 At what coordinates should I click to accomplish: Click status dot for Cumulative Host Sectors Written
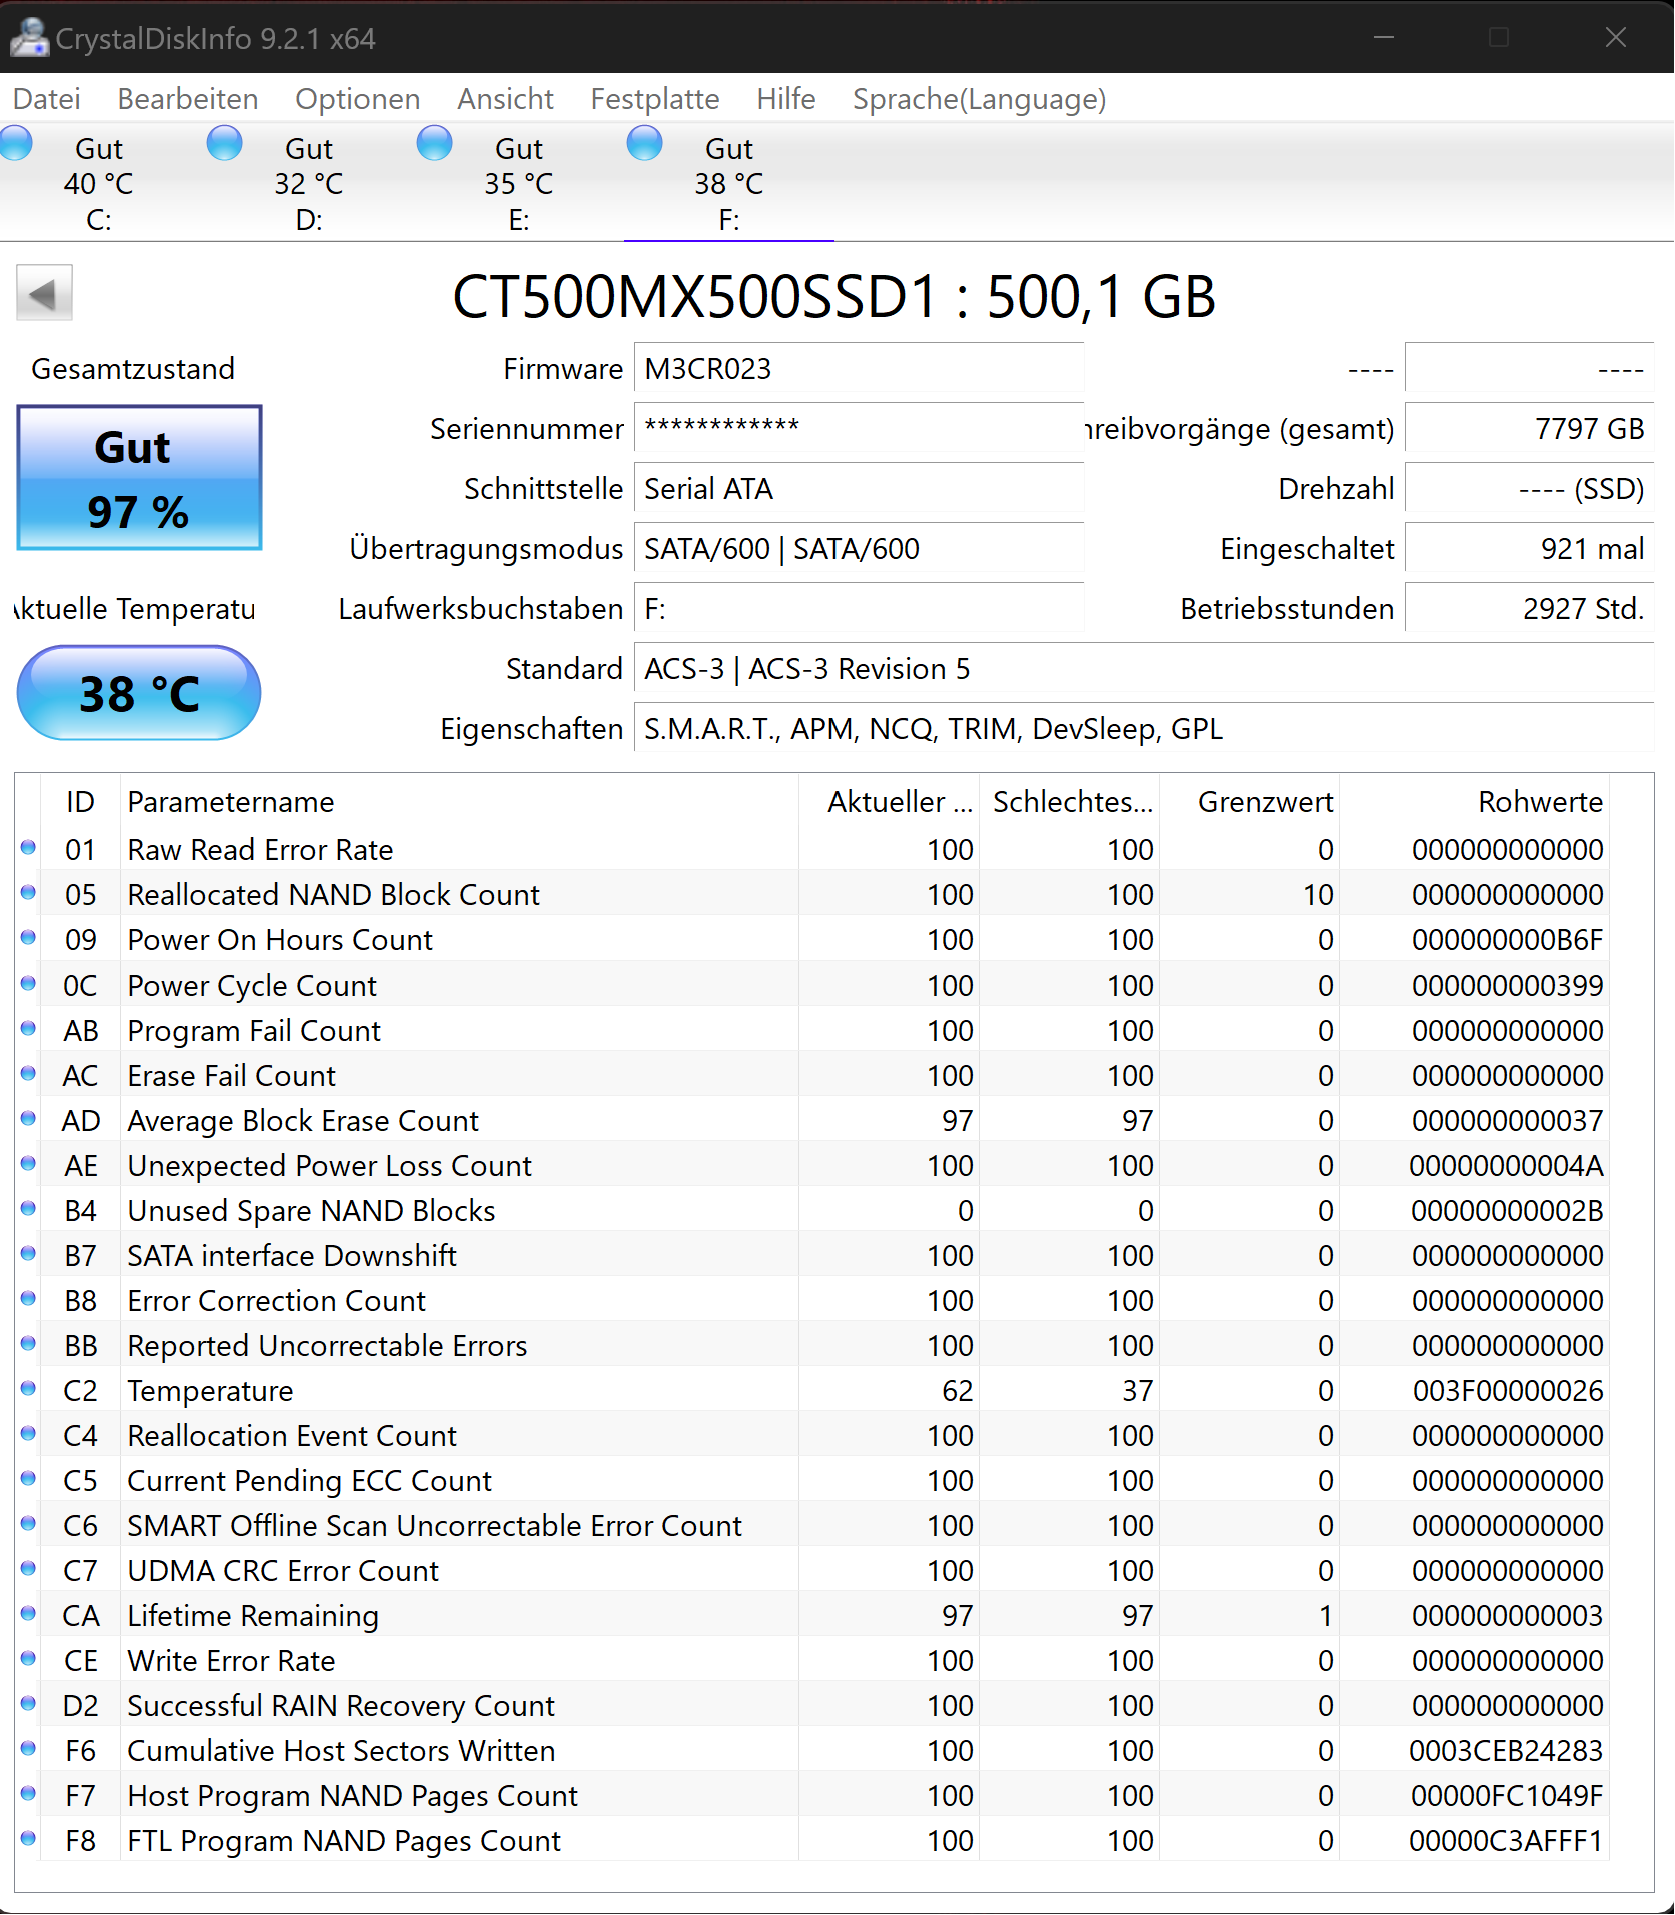tap(28, 1749)
